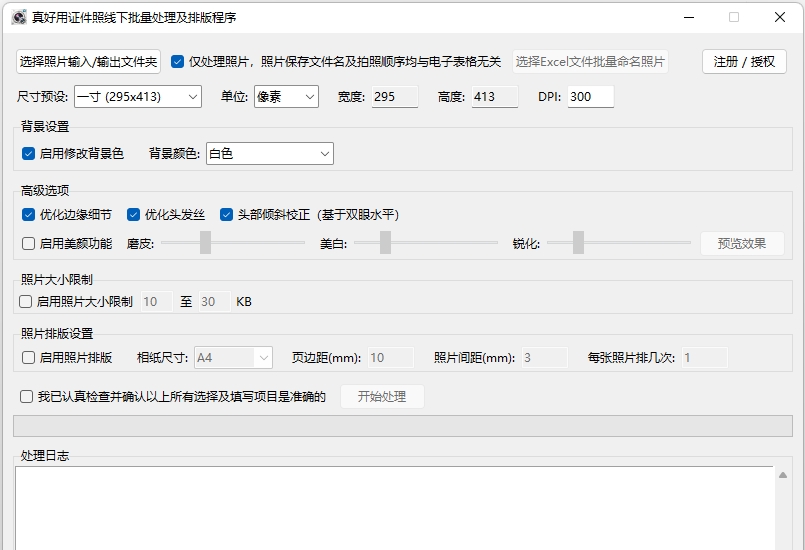Screen dimensions: 805x550
Task: Open the 注册 / 授权 dialog
Action: [x=744, y=62]
